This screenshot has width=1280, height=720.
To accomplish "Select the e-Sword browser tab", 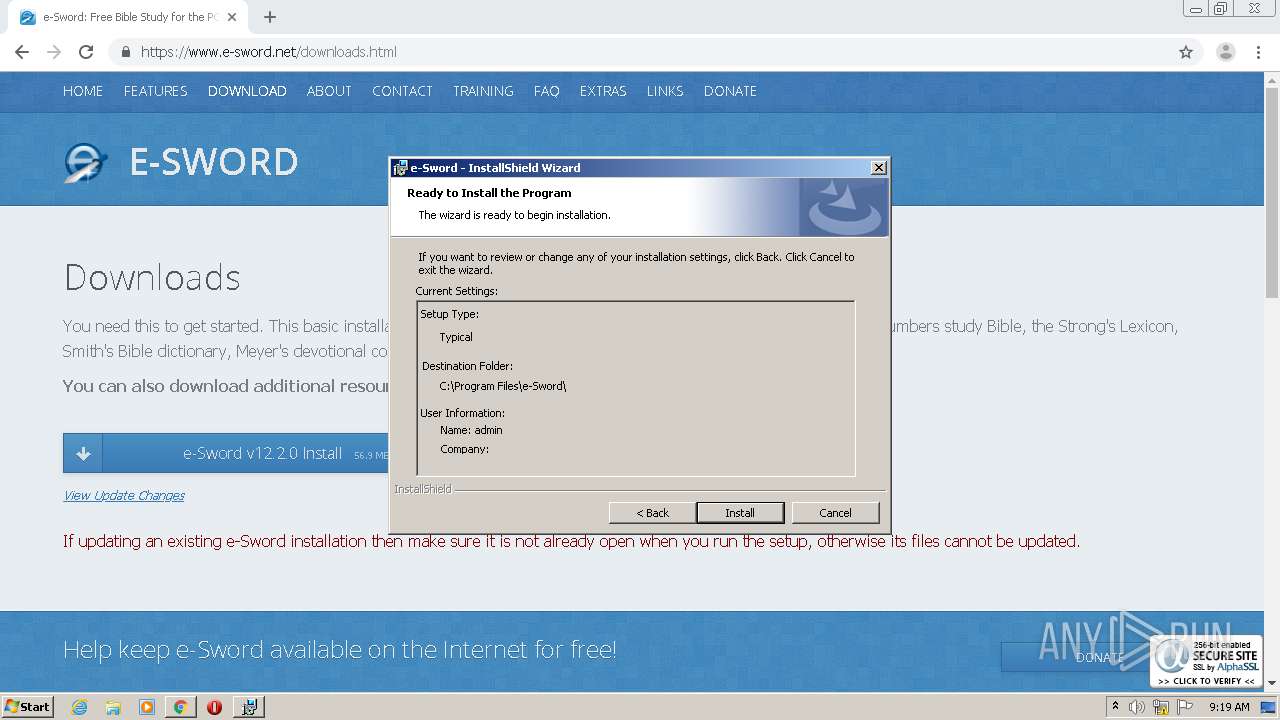I will click(x=128, y=17).
